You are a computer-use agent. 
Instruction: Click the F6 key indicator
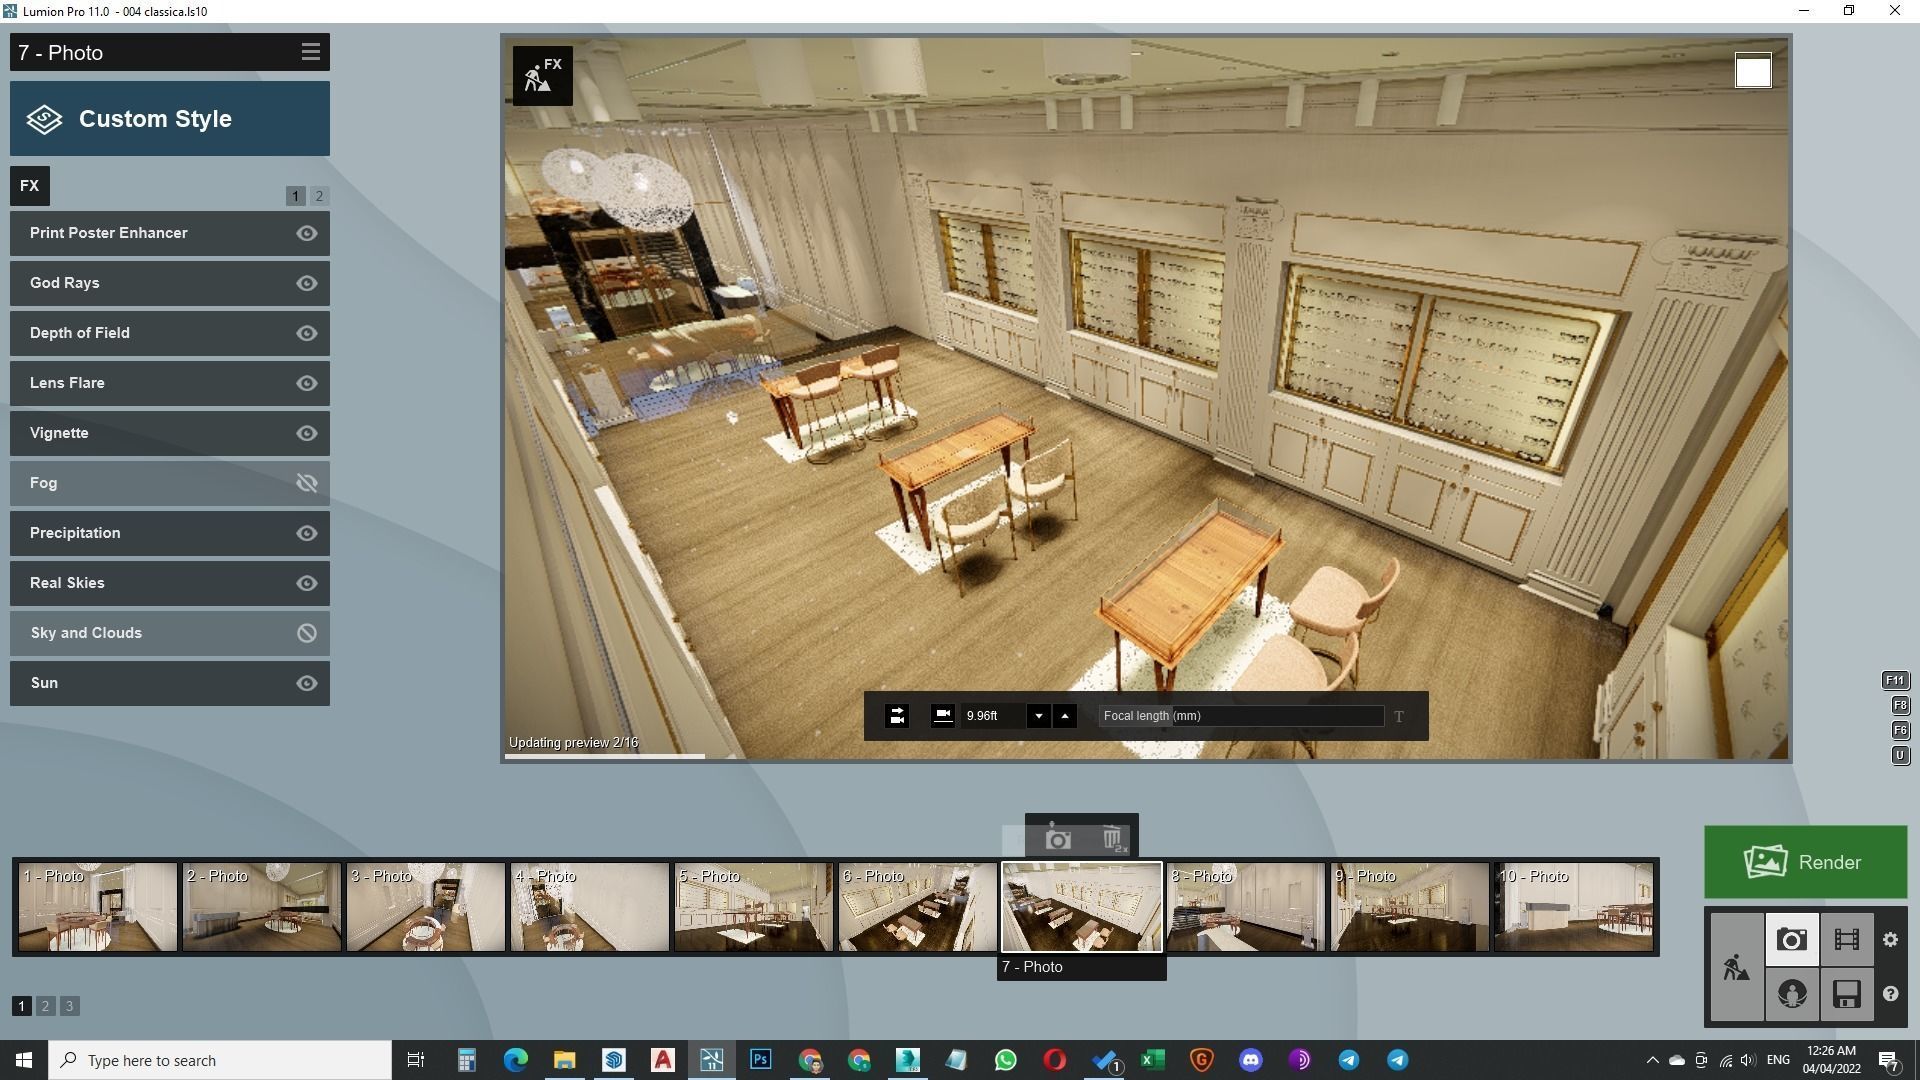pos(1900,731)
